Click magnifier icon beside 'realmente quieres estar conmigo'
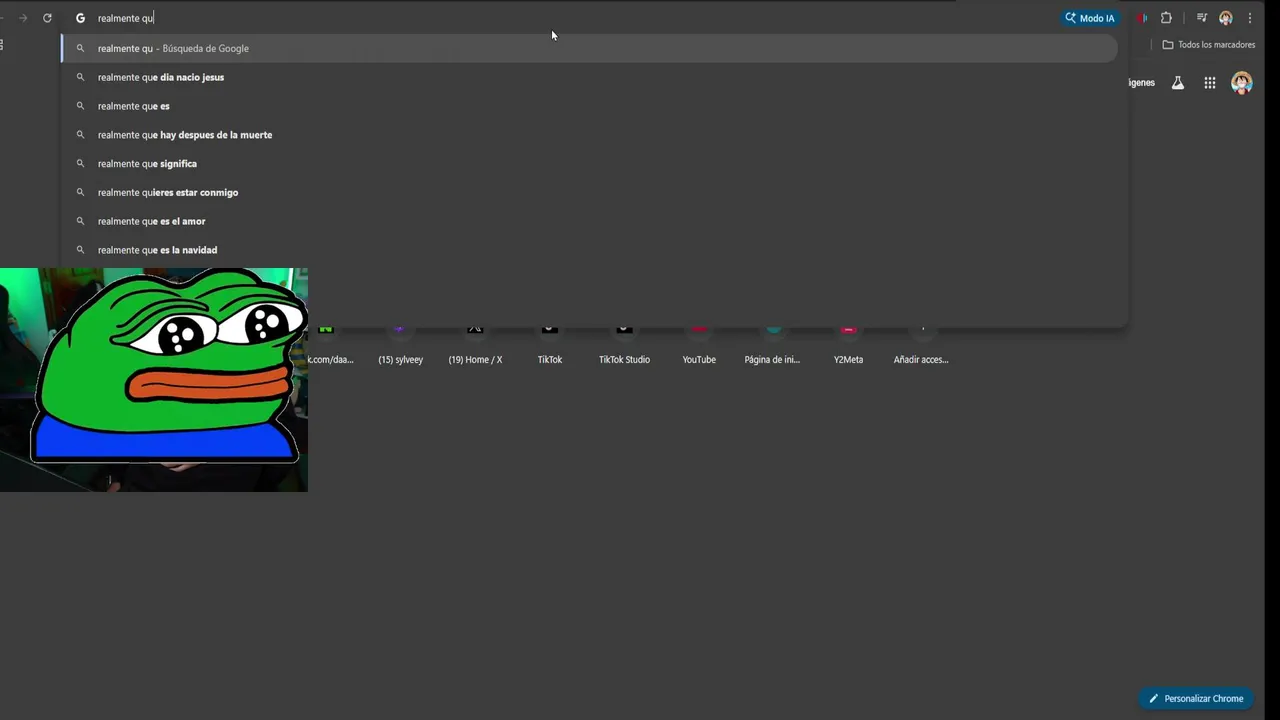This screenshot has height=720, width=1280. tap(80, 192)
